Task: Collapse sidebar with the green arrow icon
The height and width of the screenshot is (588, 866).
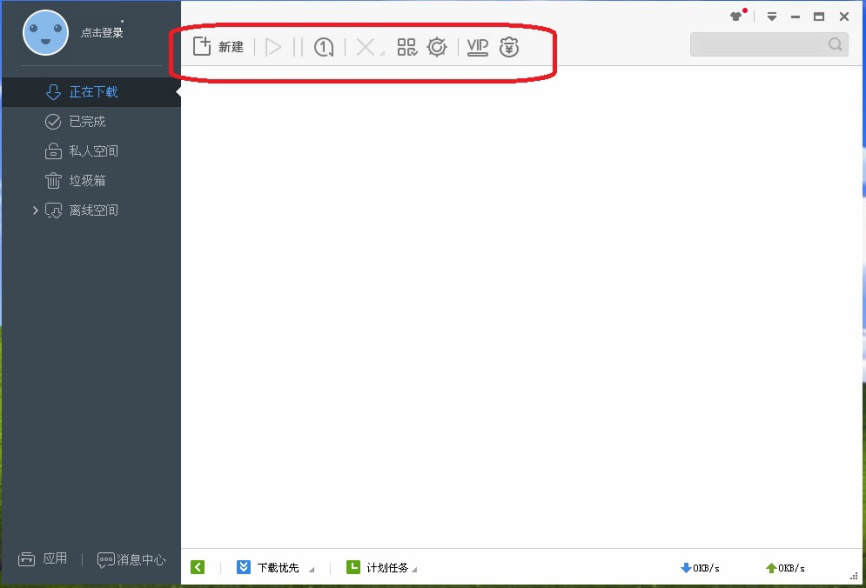Action: [198, 567]
